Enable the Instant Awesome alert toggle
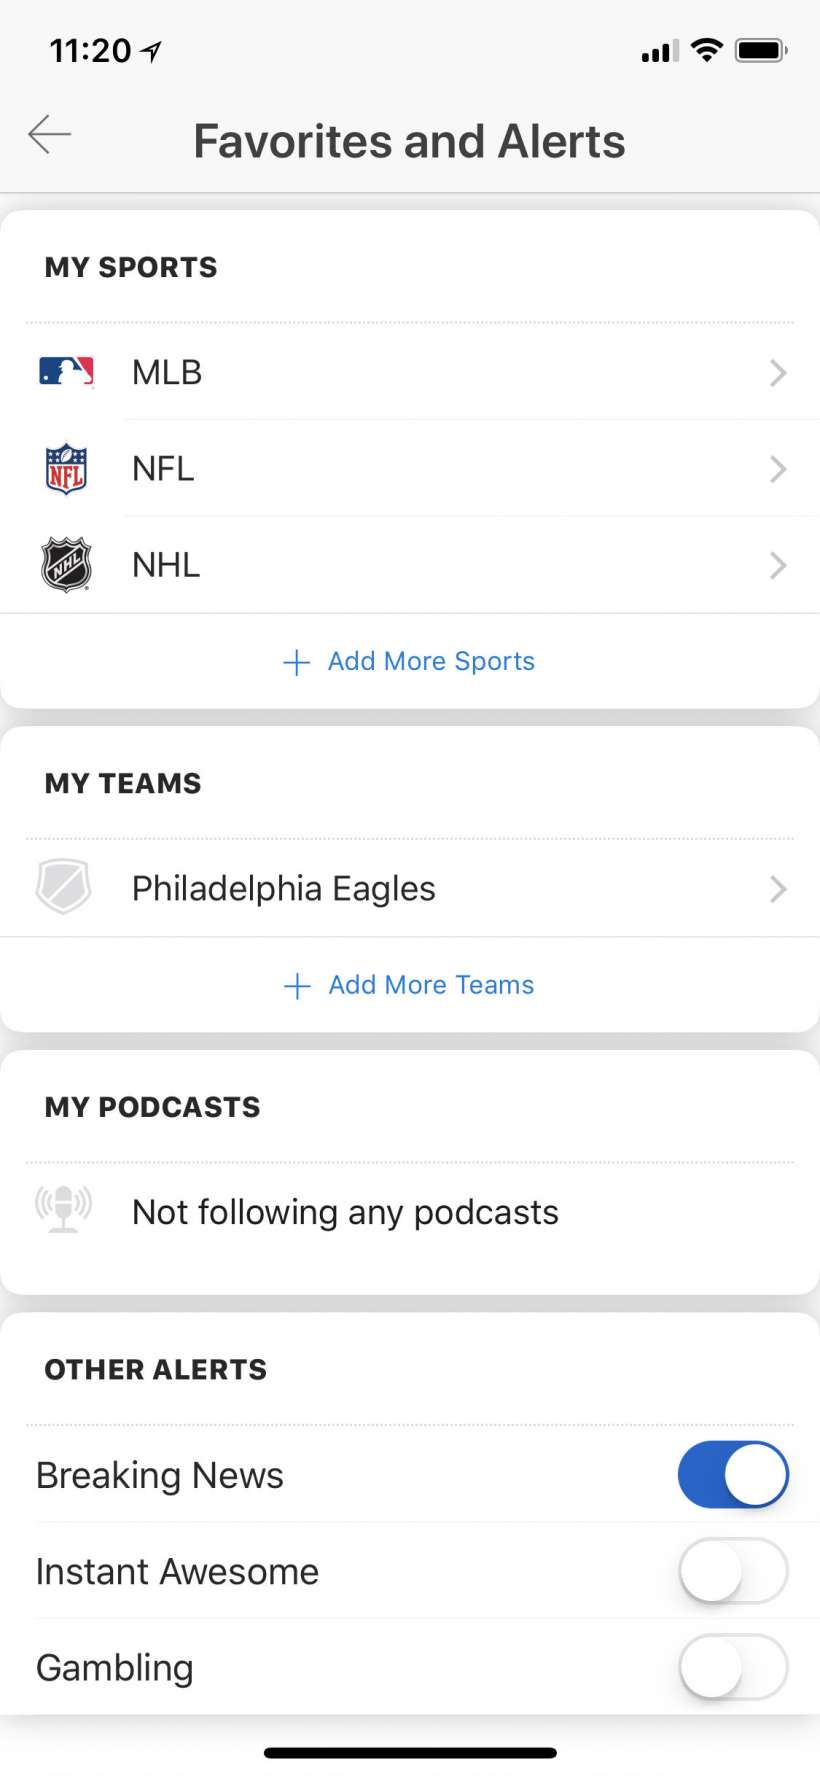Image resolution: width=820 pixels, height=1776 pixels. point(733,1571)
